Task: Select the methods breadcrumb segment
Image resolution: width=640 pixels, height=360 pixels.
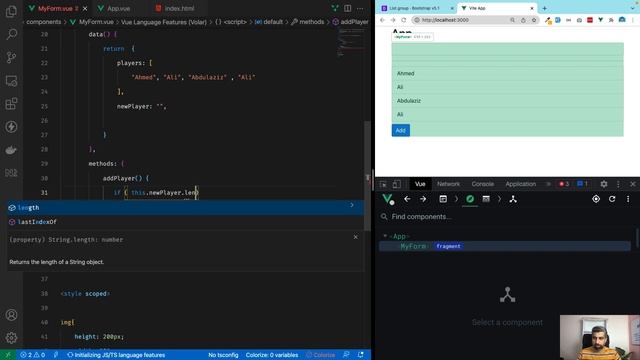Action: pyautogui.click(x=308, y=22)
